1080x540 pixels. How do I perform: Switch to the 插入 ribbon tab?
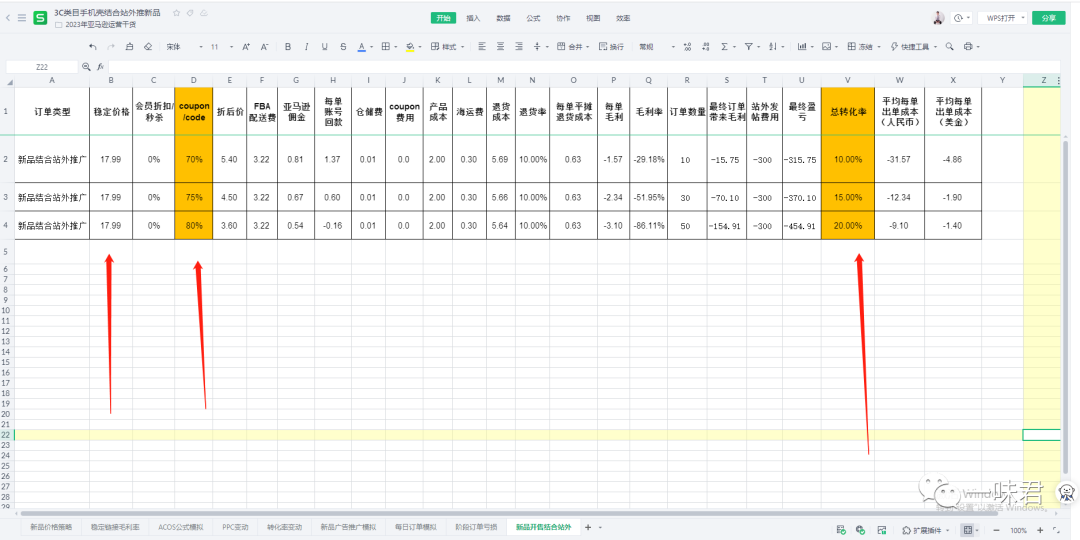coord(473,18)
